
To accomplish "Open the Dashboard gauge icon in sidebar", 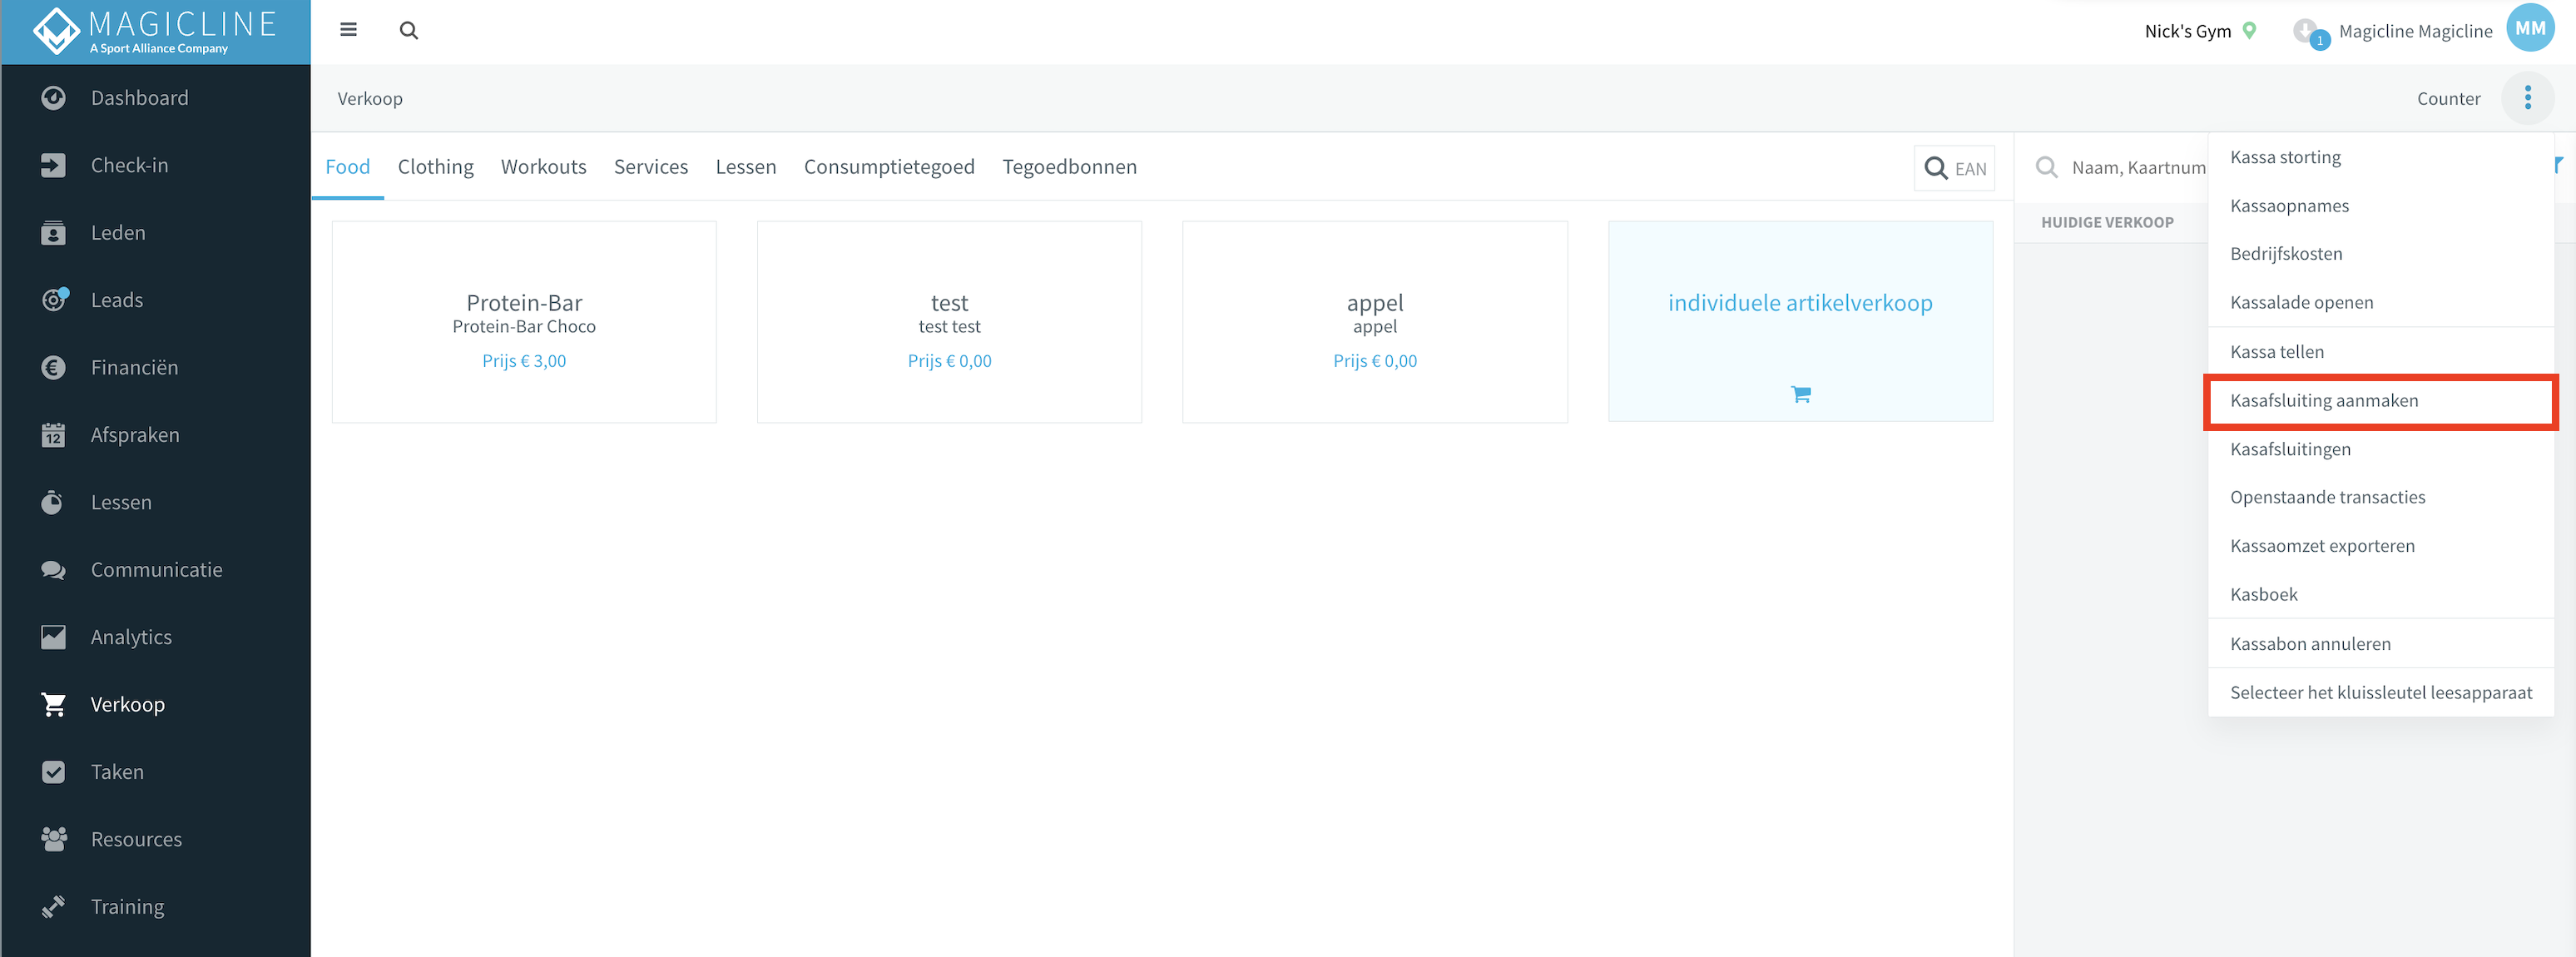I will 53,98.
